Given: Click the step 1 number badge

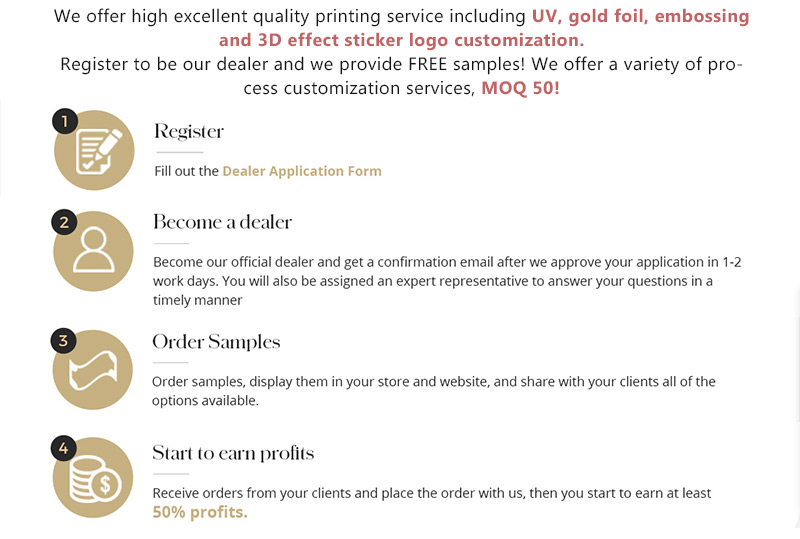Looking at the screenshot, I should click(64, 123).
